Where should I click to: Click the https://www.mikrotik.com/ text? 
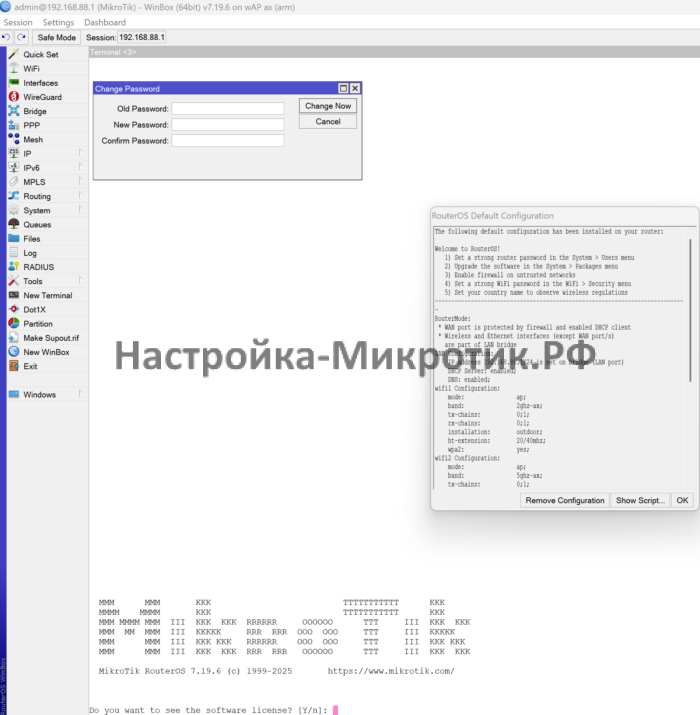click(391, 671)
